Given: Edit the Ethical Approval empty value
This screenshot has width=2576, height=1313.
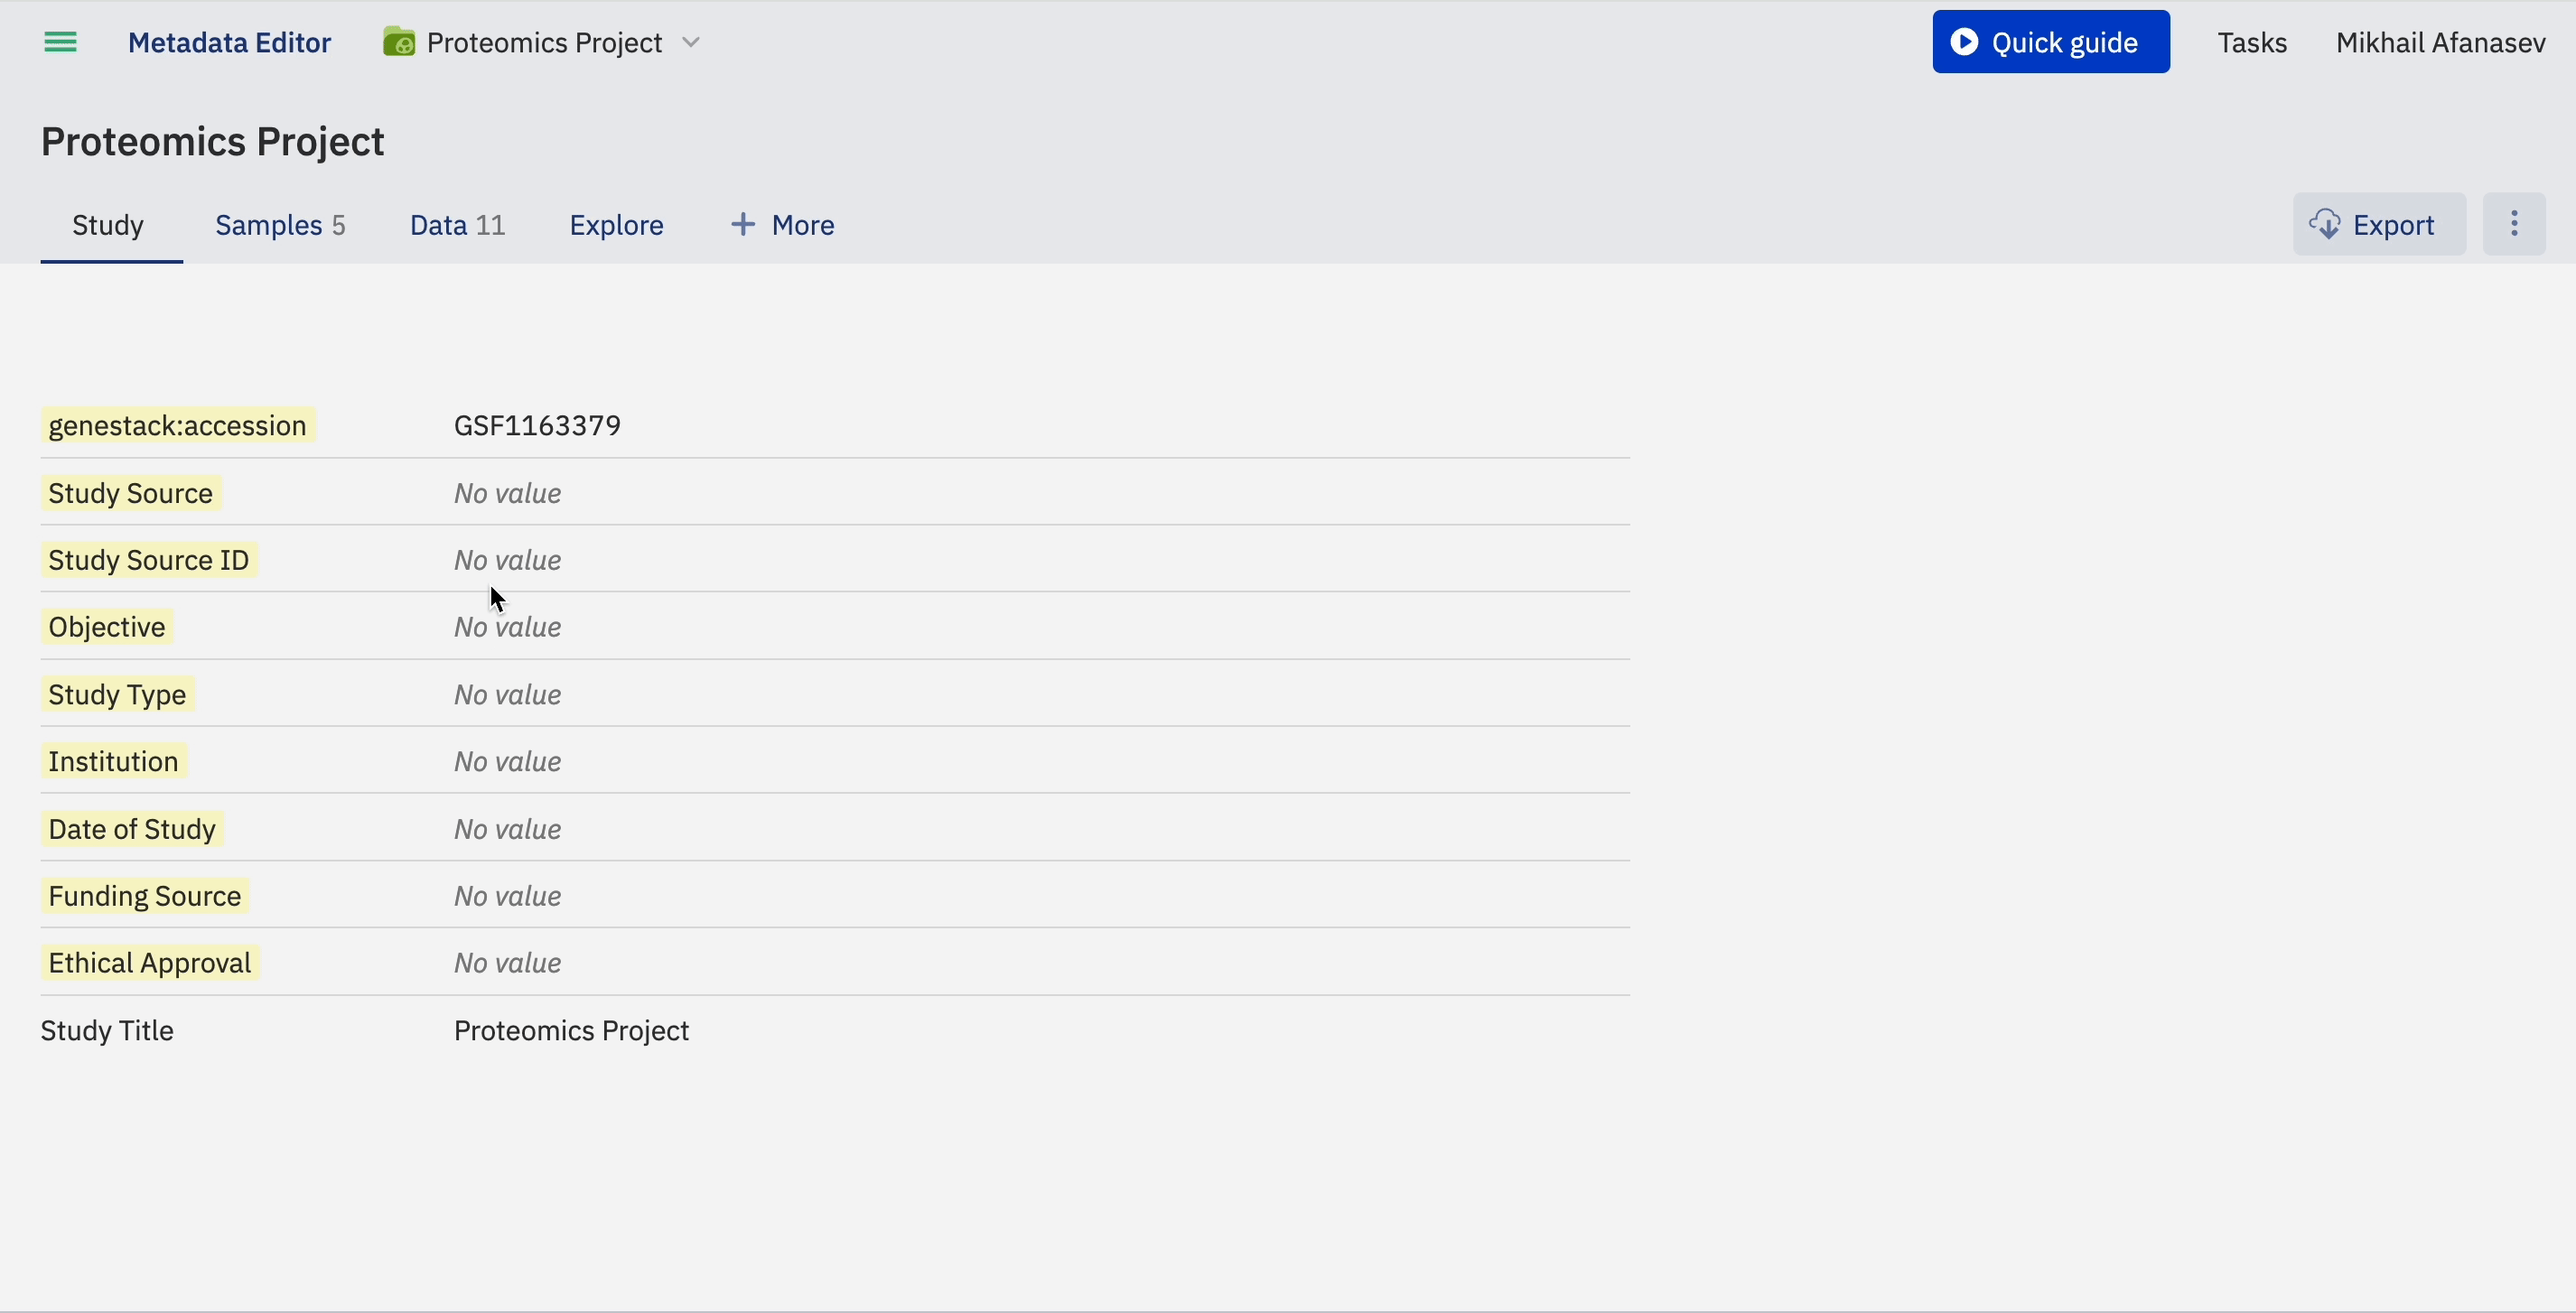Looking at the screenshot, I should tap(507, 963).
